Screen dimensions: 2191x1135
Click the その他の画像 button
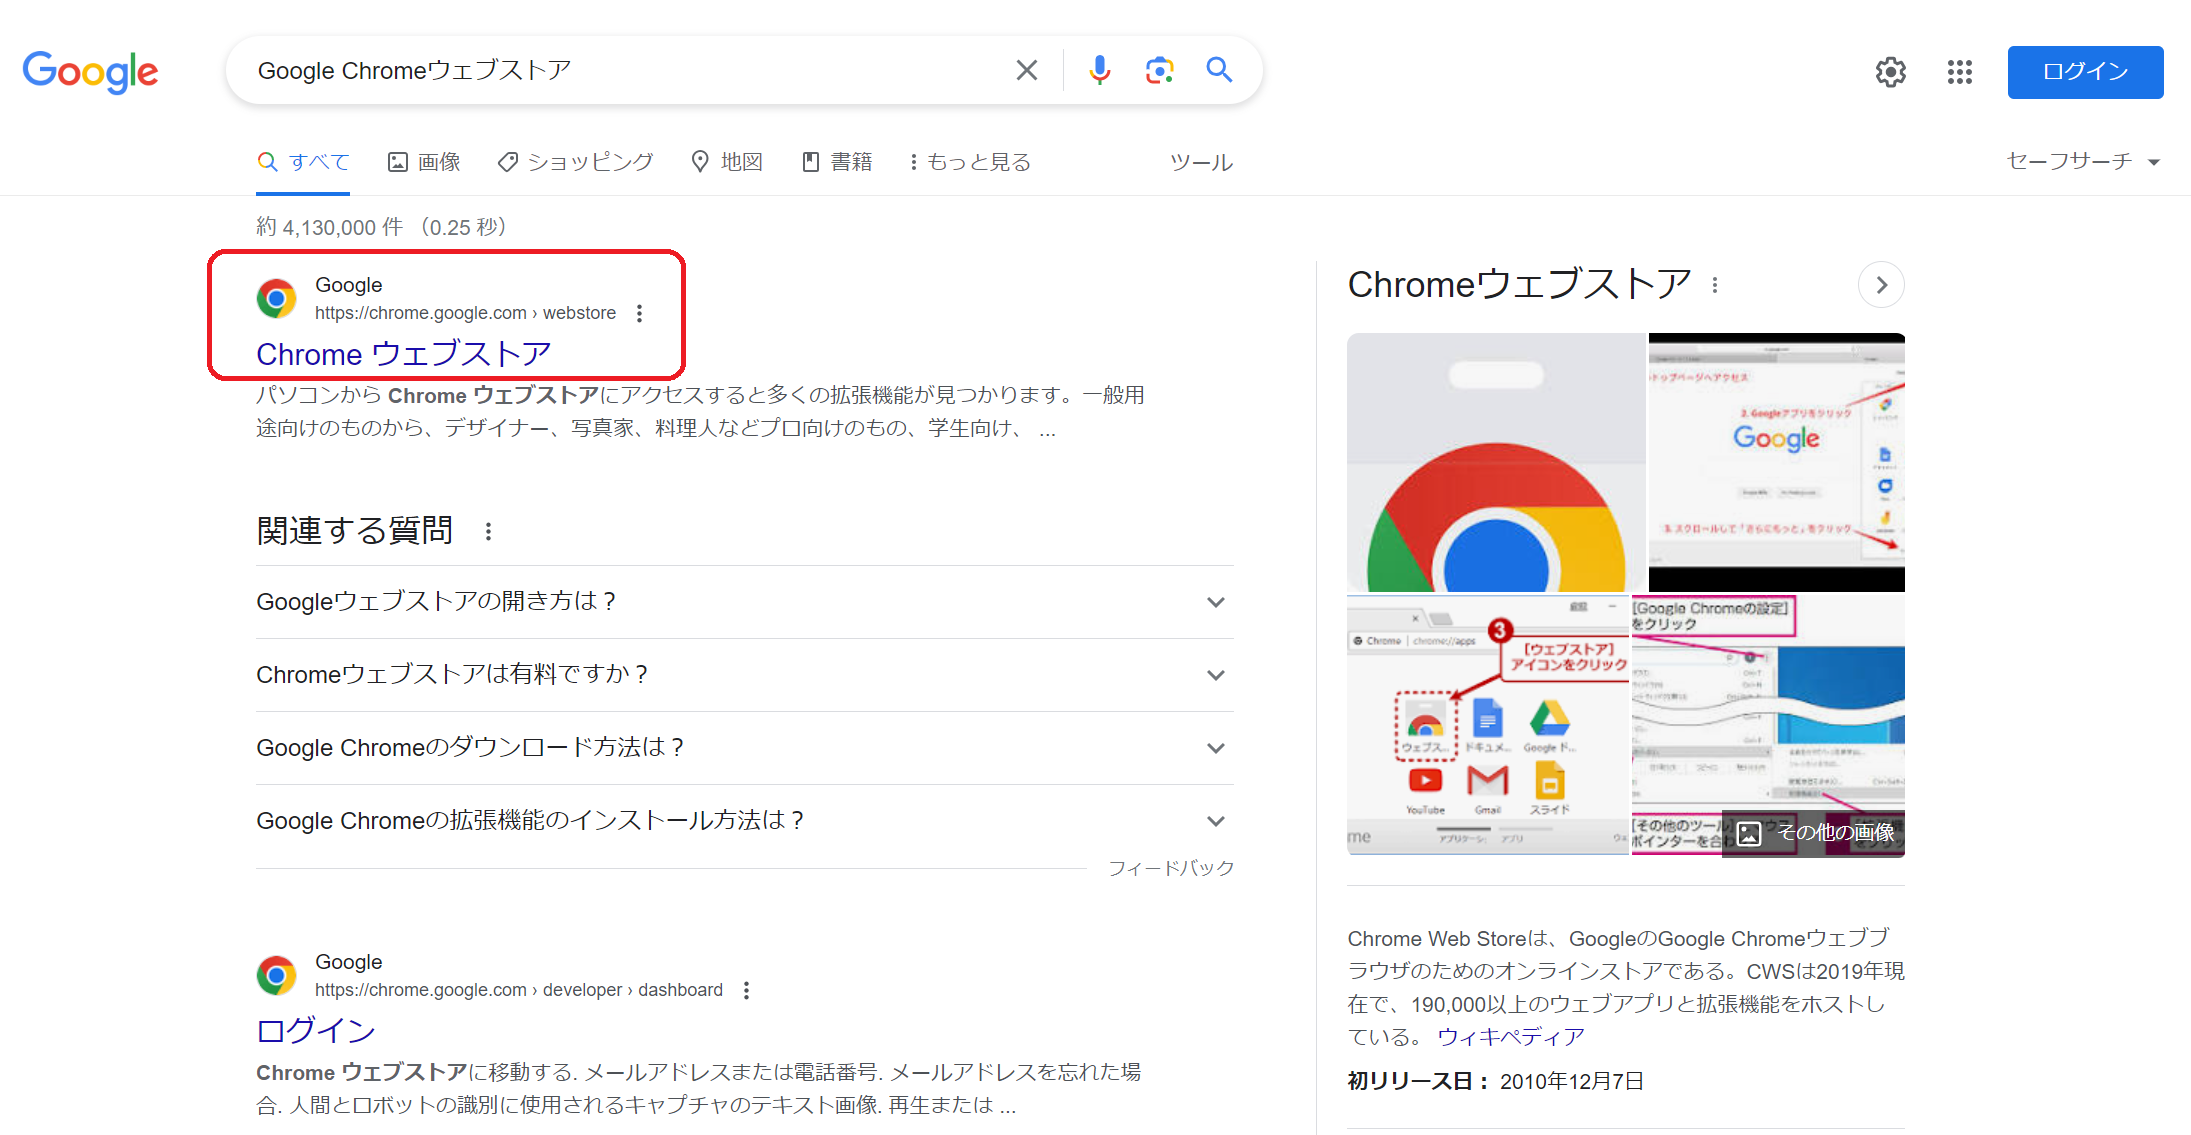coord(1813,833)
